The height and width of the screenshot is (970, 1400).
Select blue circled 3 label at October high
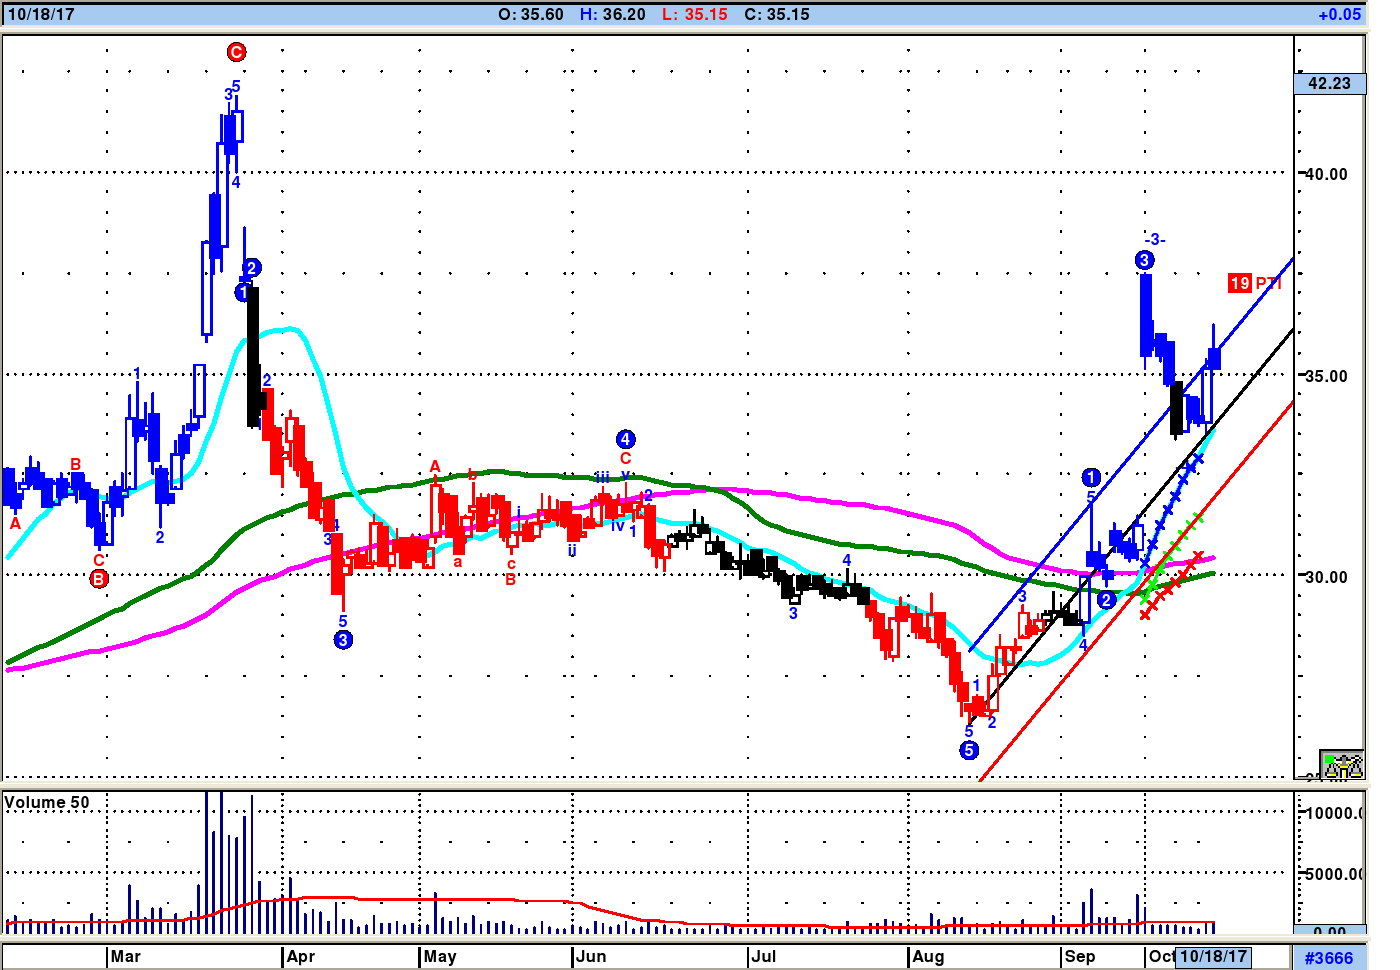coord(1144,260)
